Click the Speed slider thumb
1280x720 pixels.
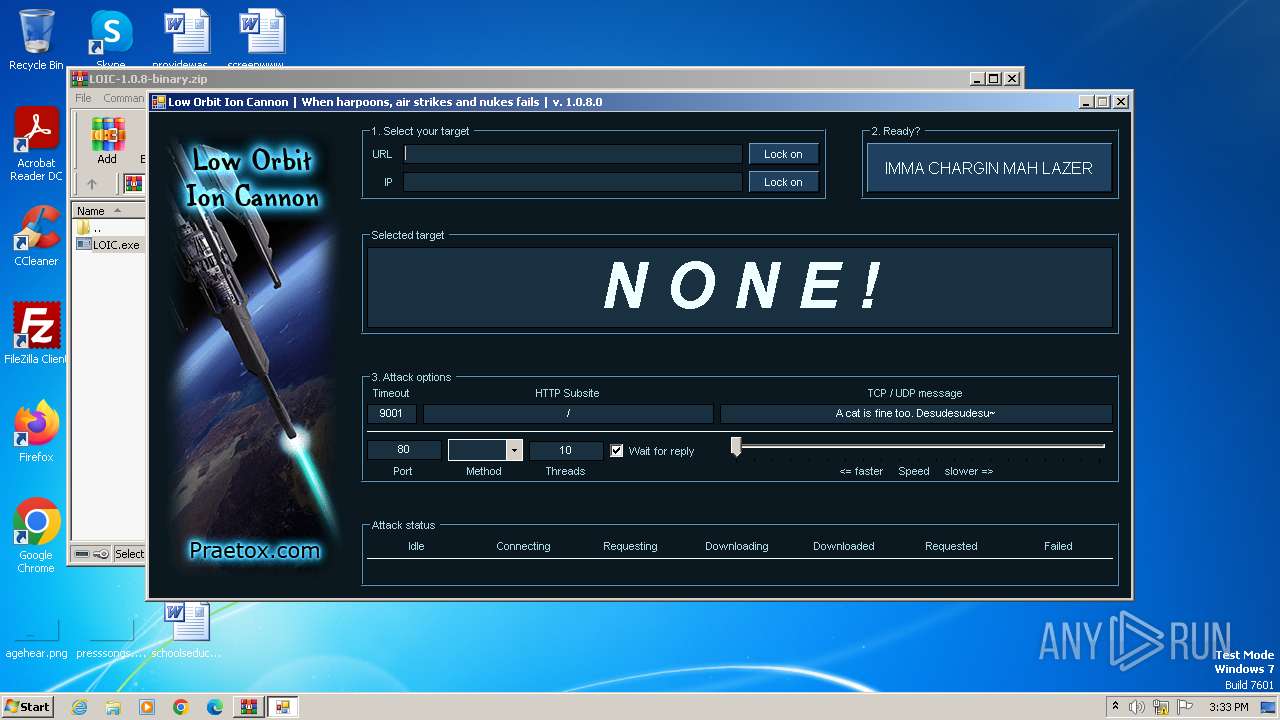(736, 447)
